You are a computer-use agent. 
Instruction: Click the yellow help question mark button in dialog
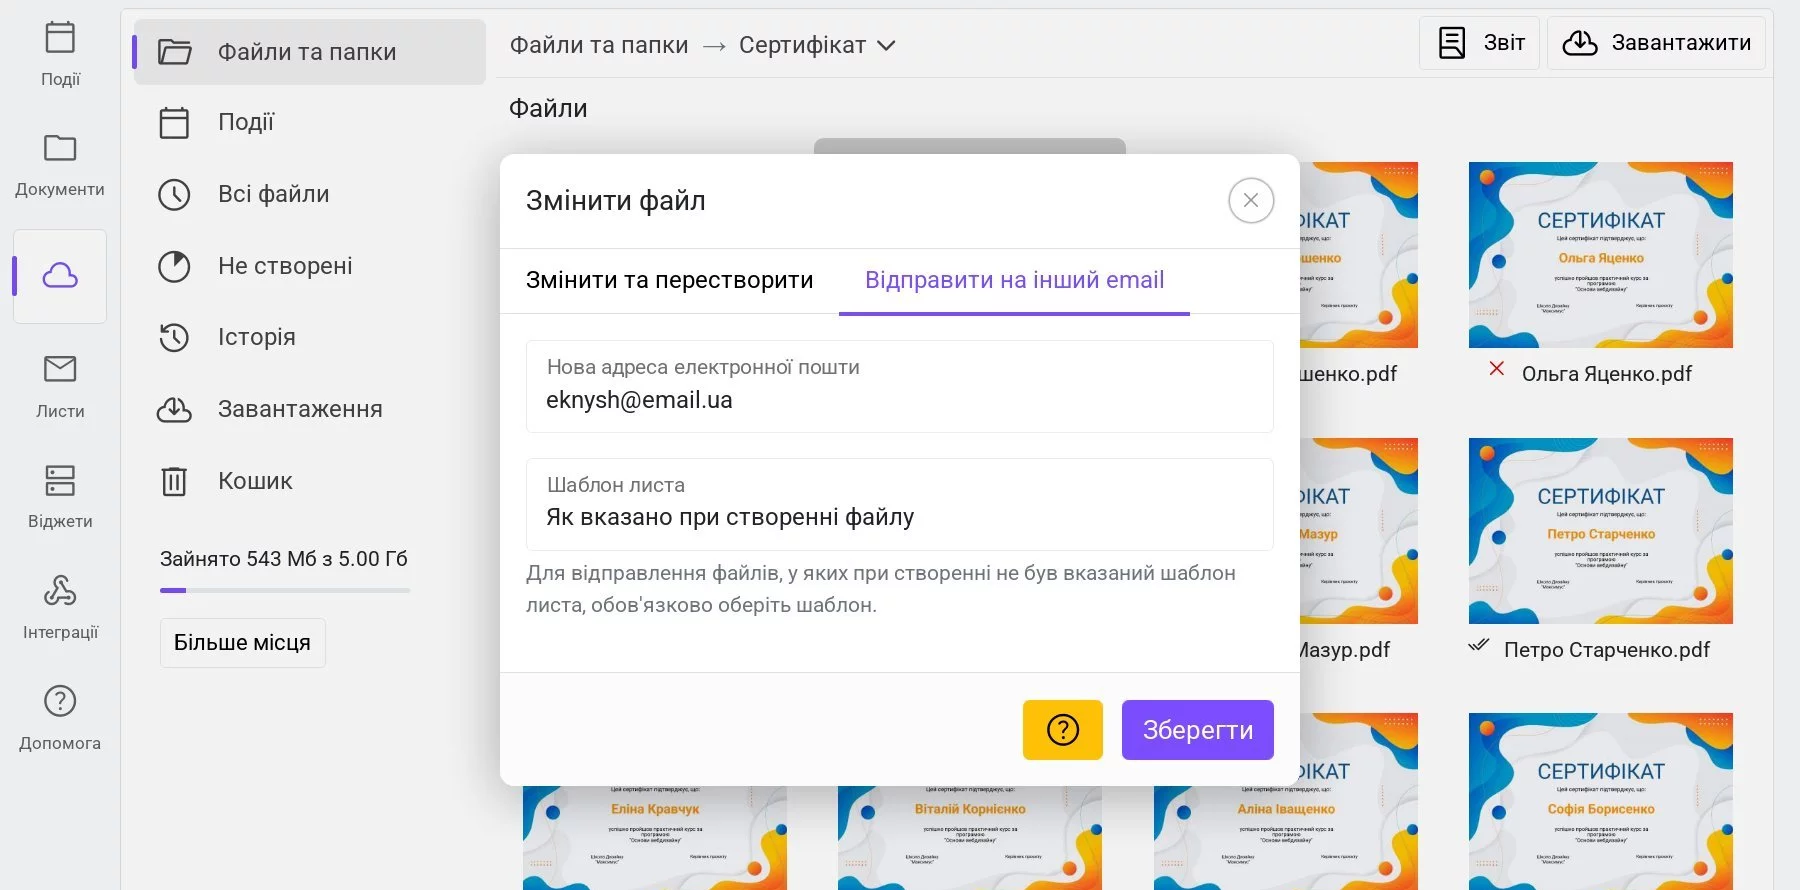coord(1063,730)
